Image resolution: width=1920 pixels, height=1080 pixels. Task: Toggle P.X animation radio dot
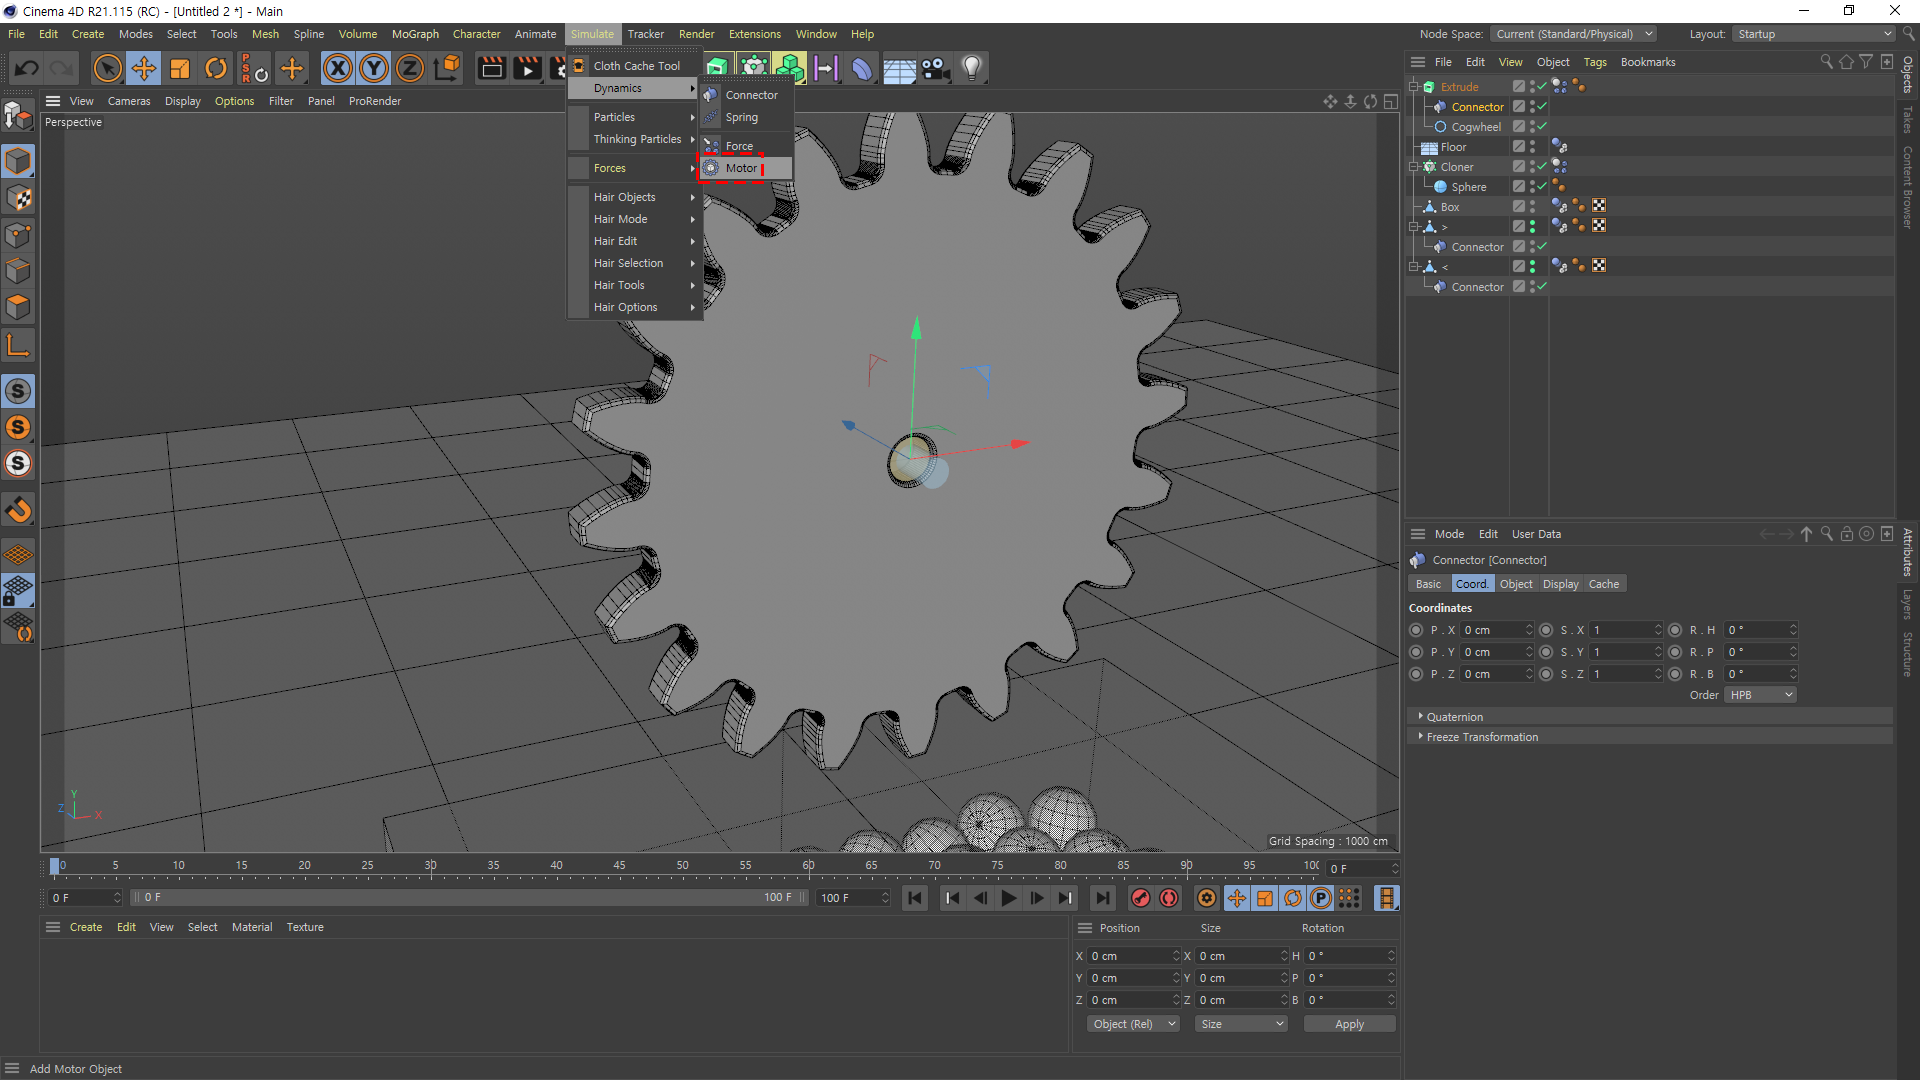(1416, 630)
